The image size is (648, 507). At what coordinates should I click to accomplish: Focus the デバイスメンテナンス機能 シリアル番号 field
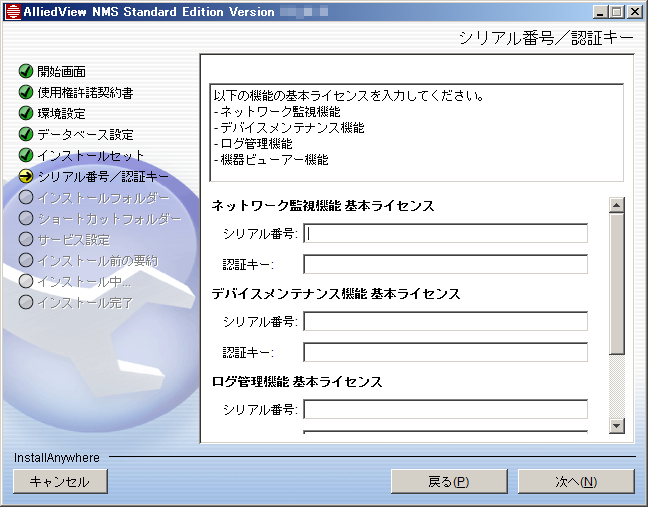446,321
